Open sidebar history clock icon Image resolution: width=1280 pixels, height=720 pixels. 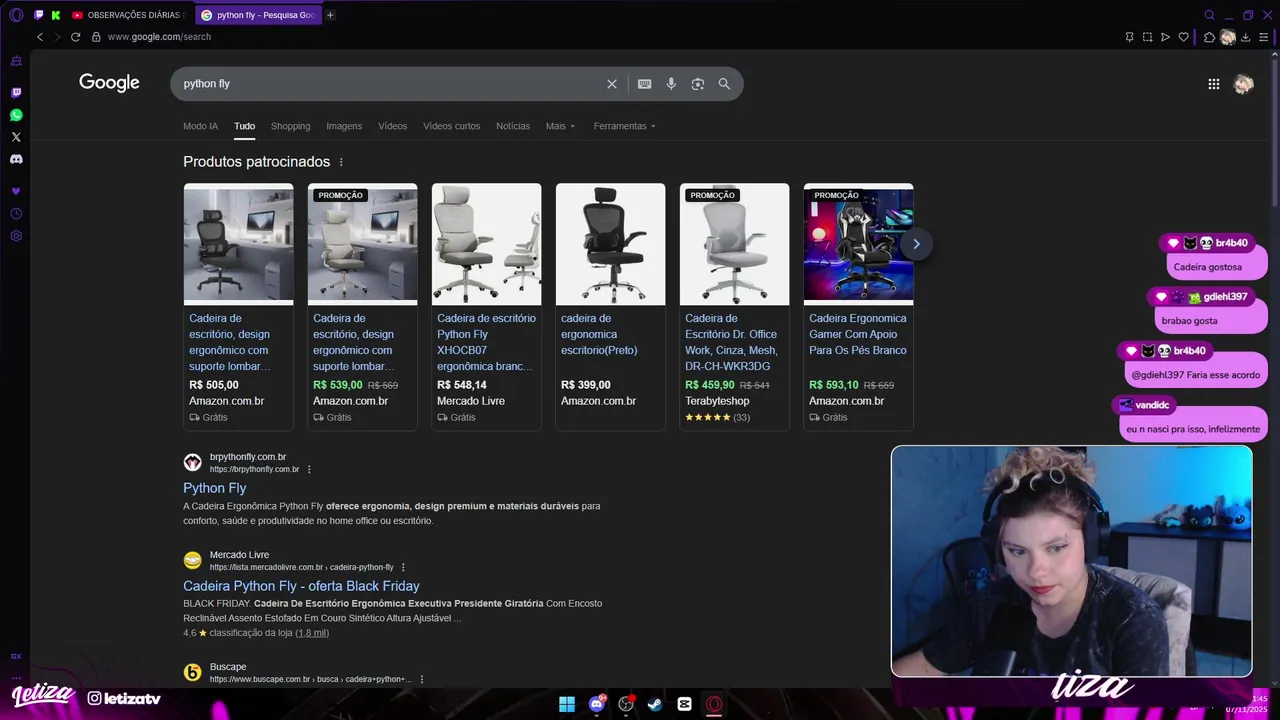coord(16,214)
